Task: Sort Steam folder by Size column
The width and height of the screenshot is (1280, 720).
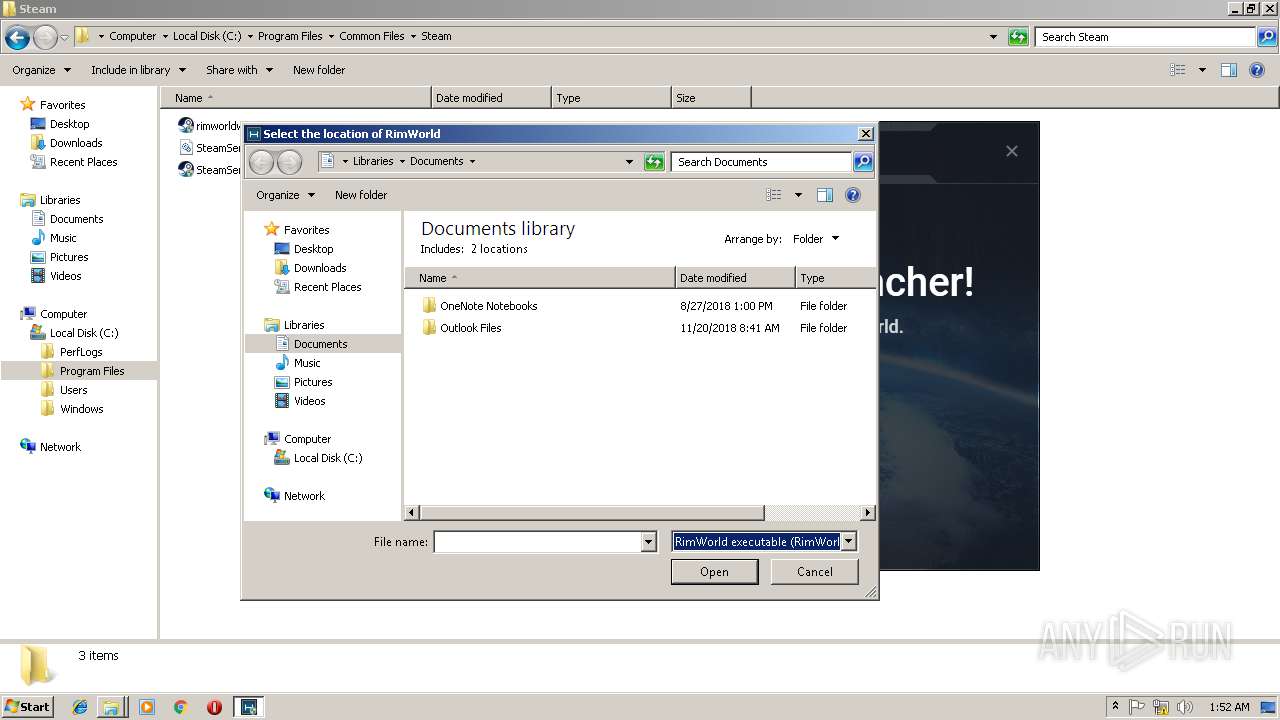Action: click(x=711, y=98)
